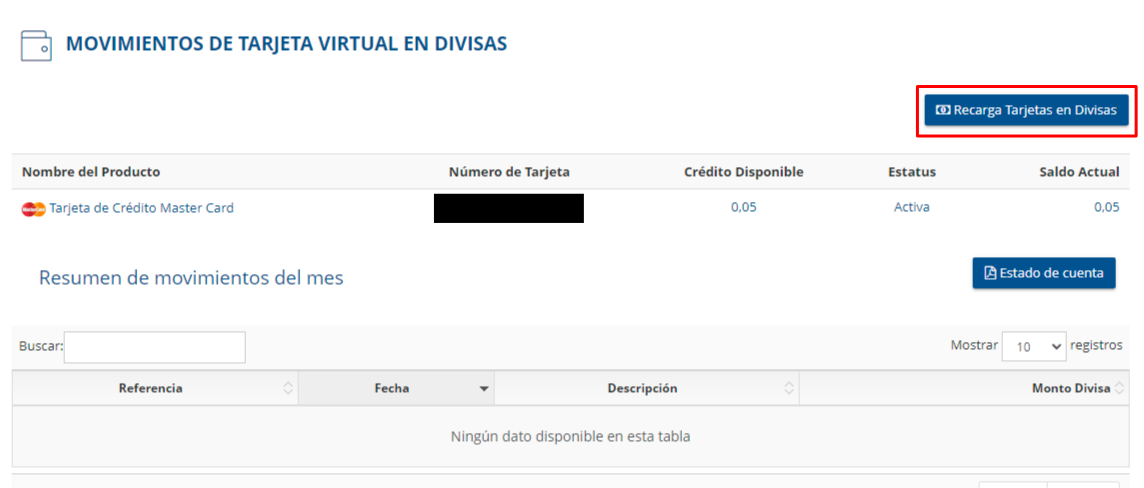Sort table by Descripción column
This screenshot has height=488, width=1144.
646,388
